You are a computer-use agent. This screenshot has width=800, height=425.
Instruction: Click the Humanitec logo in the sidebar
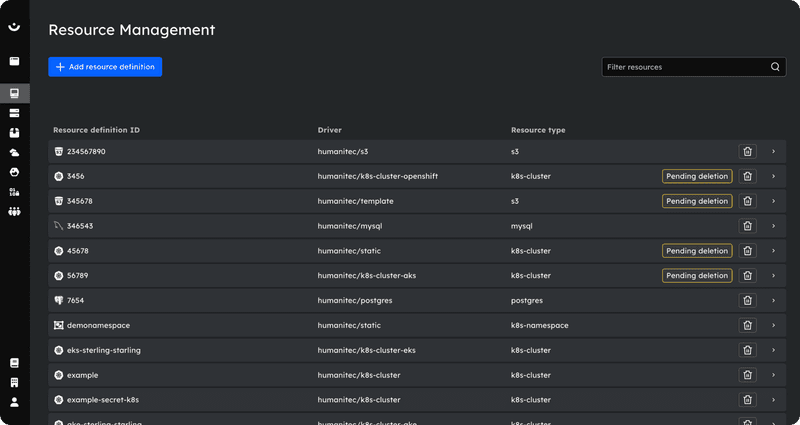[x=14, y=27]
